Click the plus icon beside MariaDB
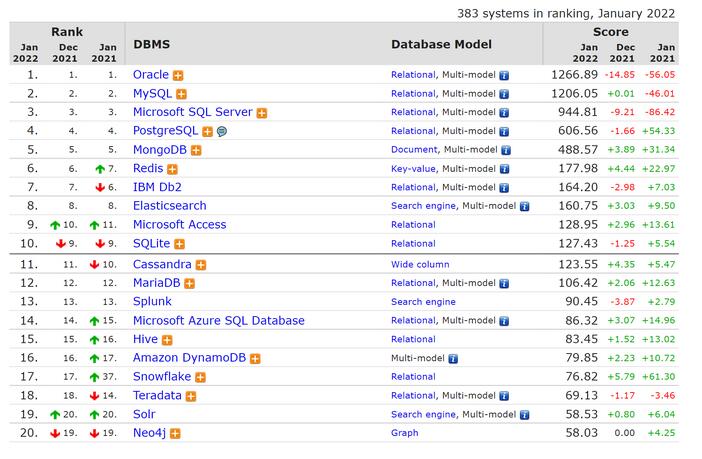 [190, 284]
